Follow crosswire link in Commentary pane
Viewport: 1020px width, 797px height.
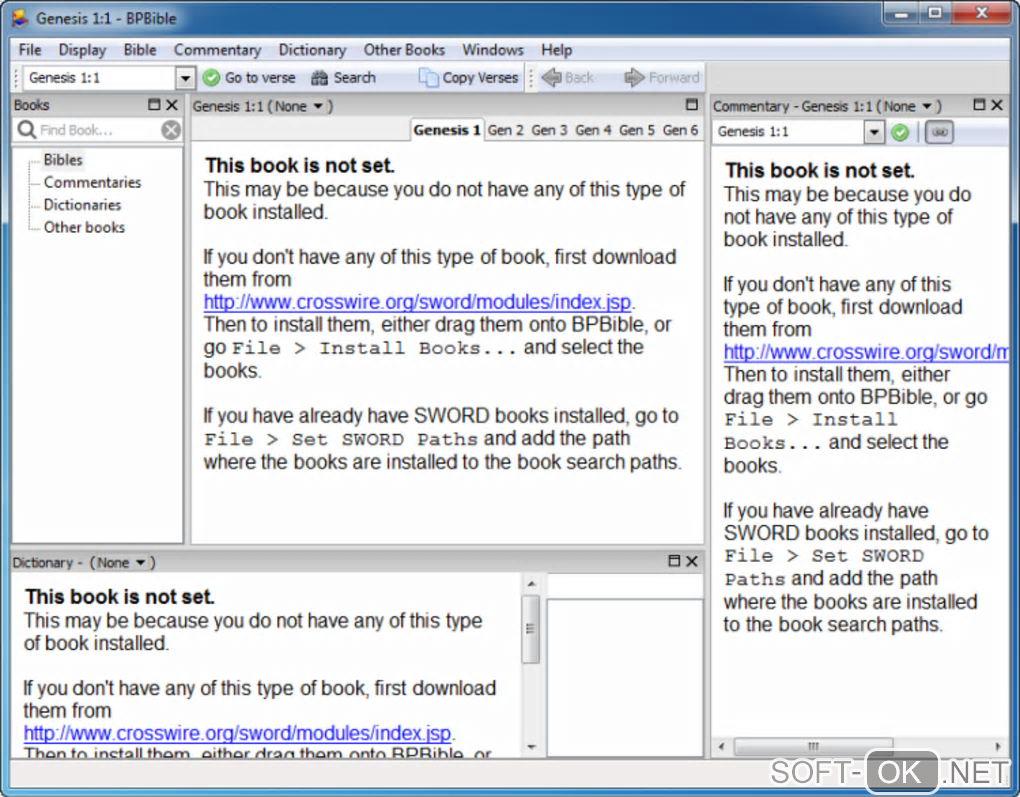(x=866, y=352)
